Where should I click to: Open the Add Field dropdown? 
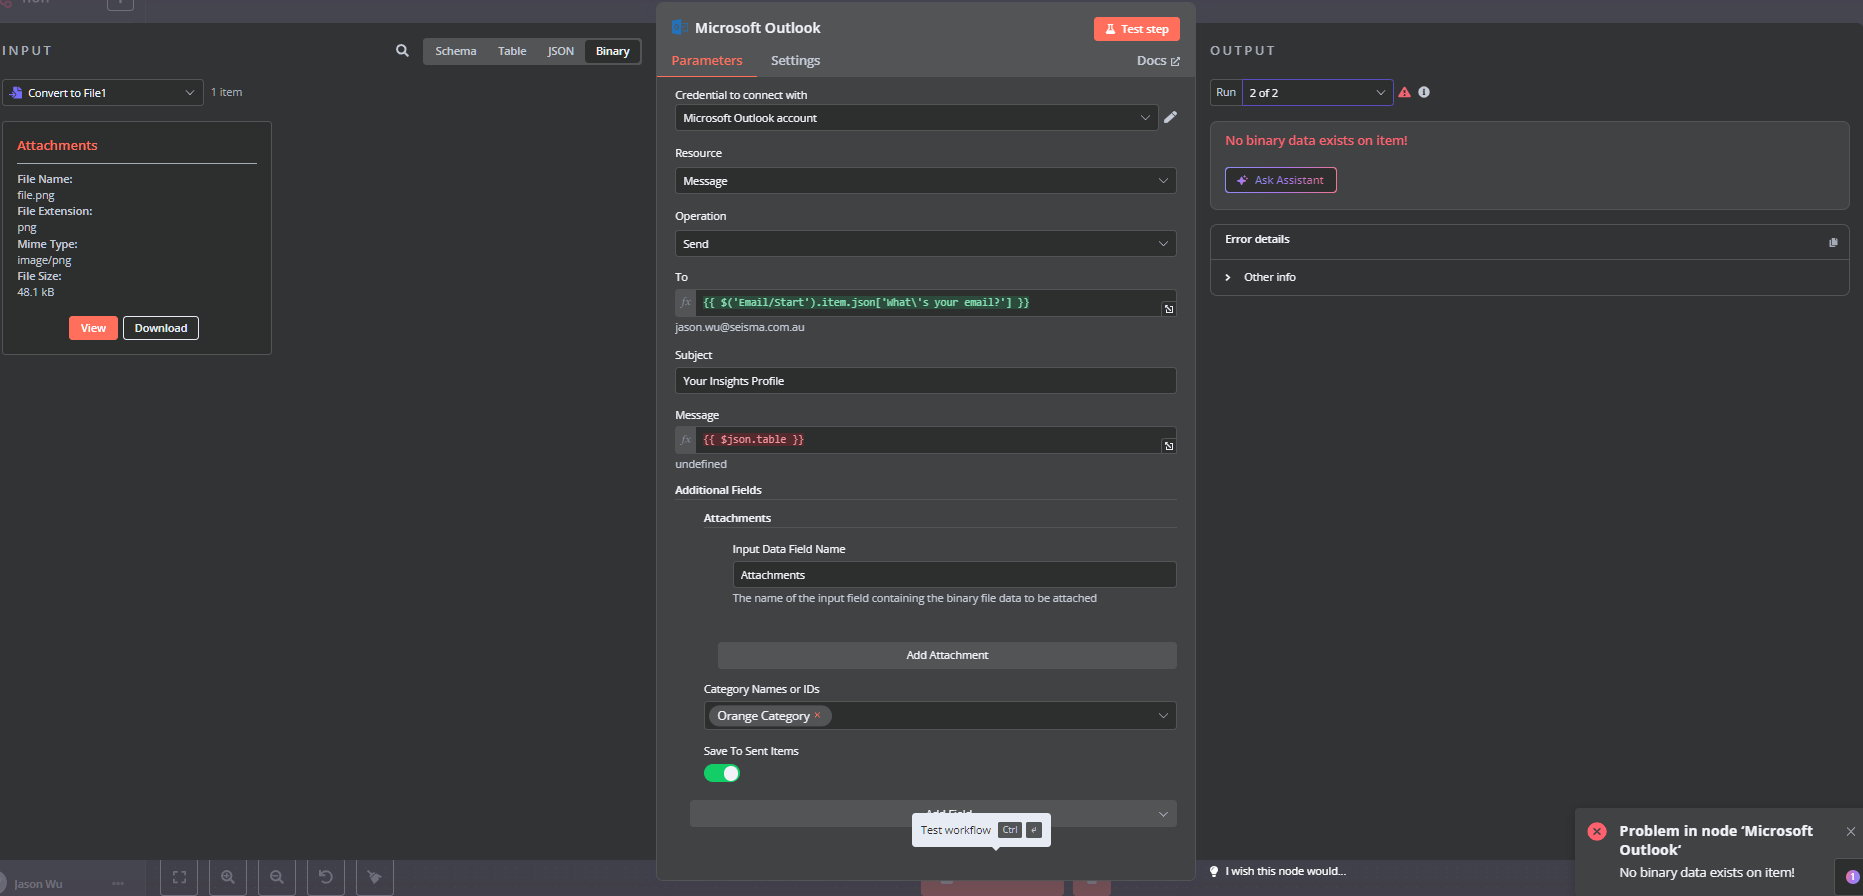point(933,813)
